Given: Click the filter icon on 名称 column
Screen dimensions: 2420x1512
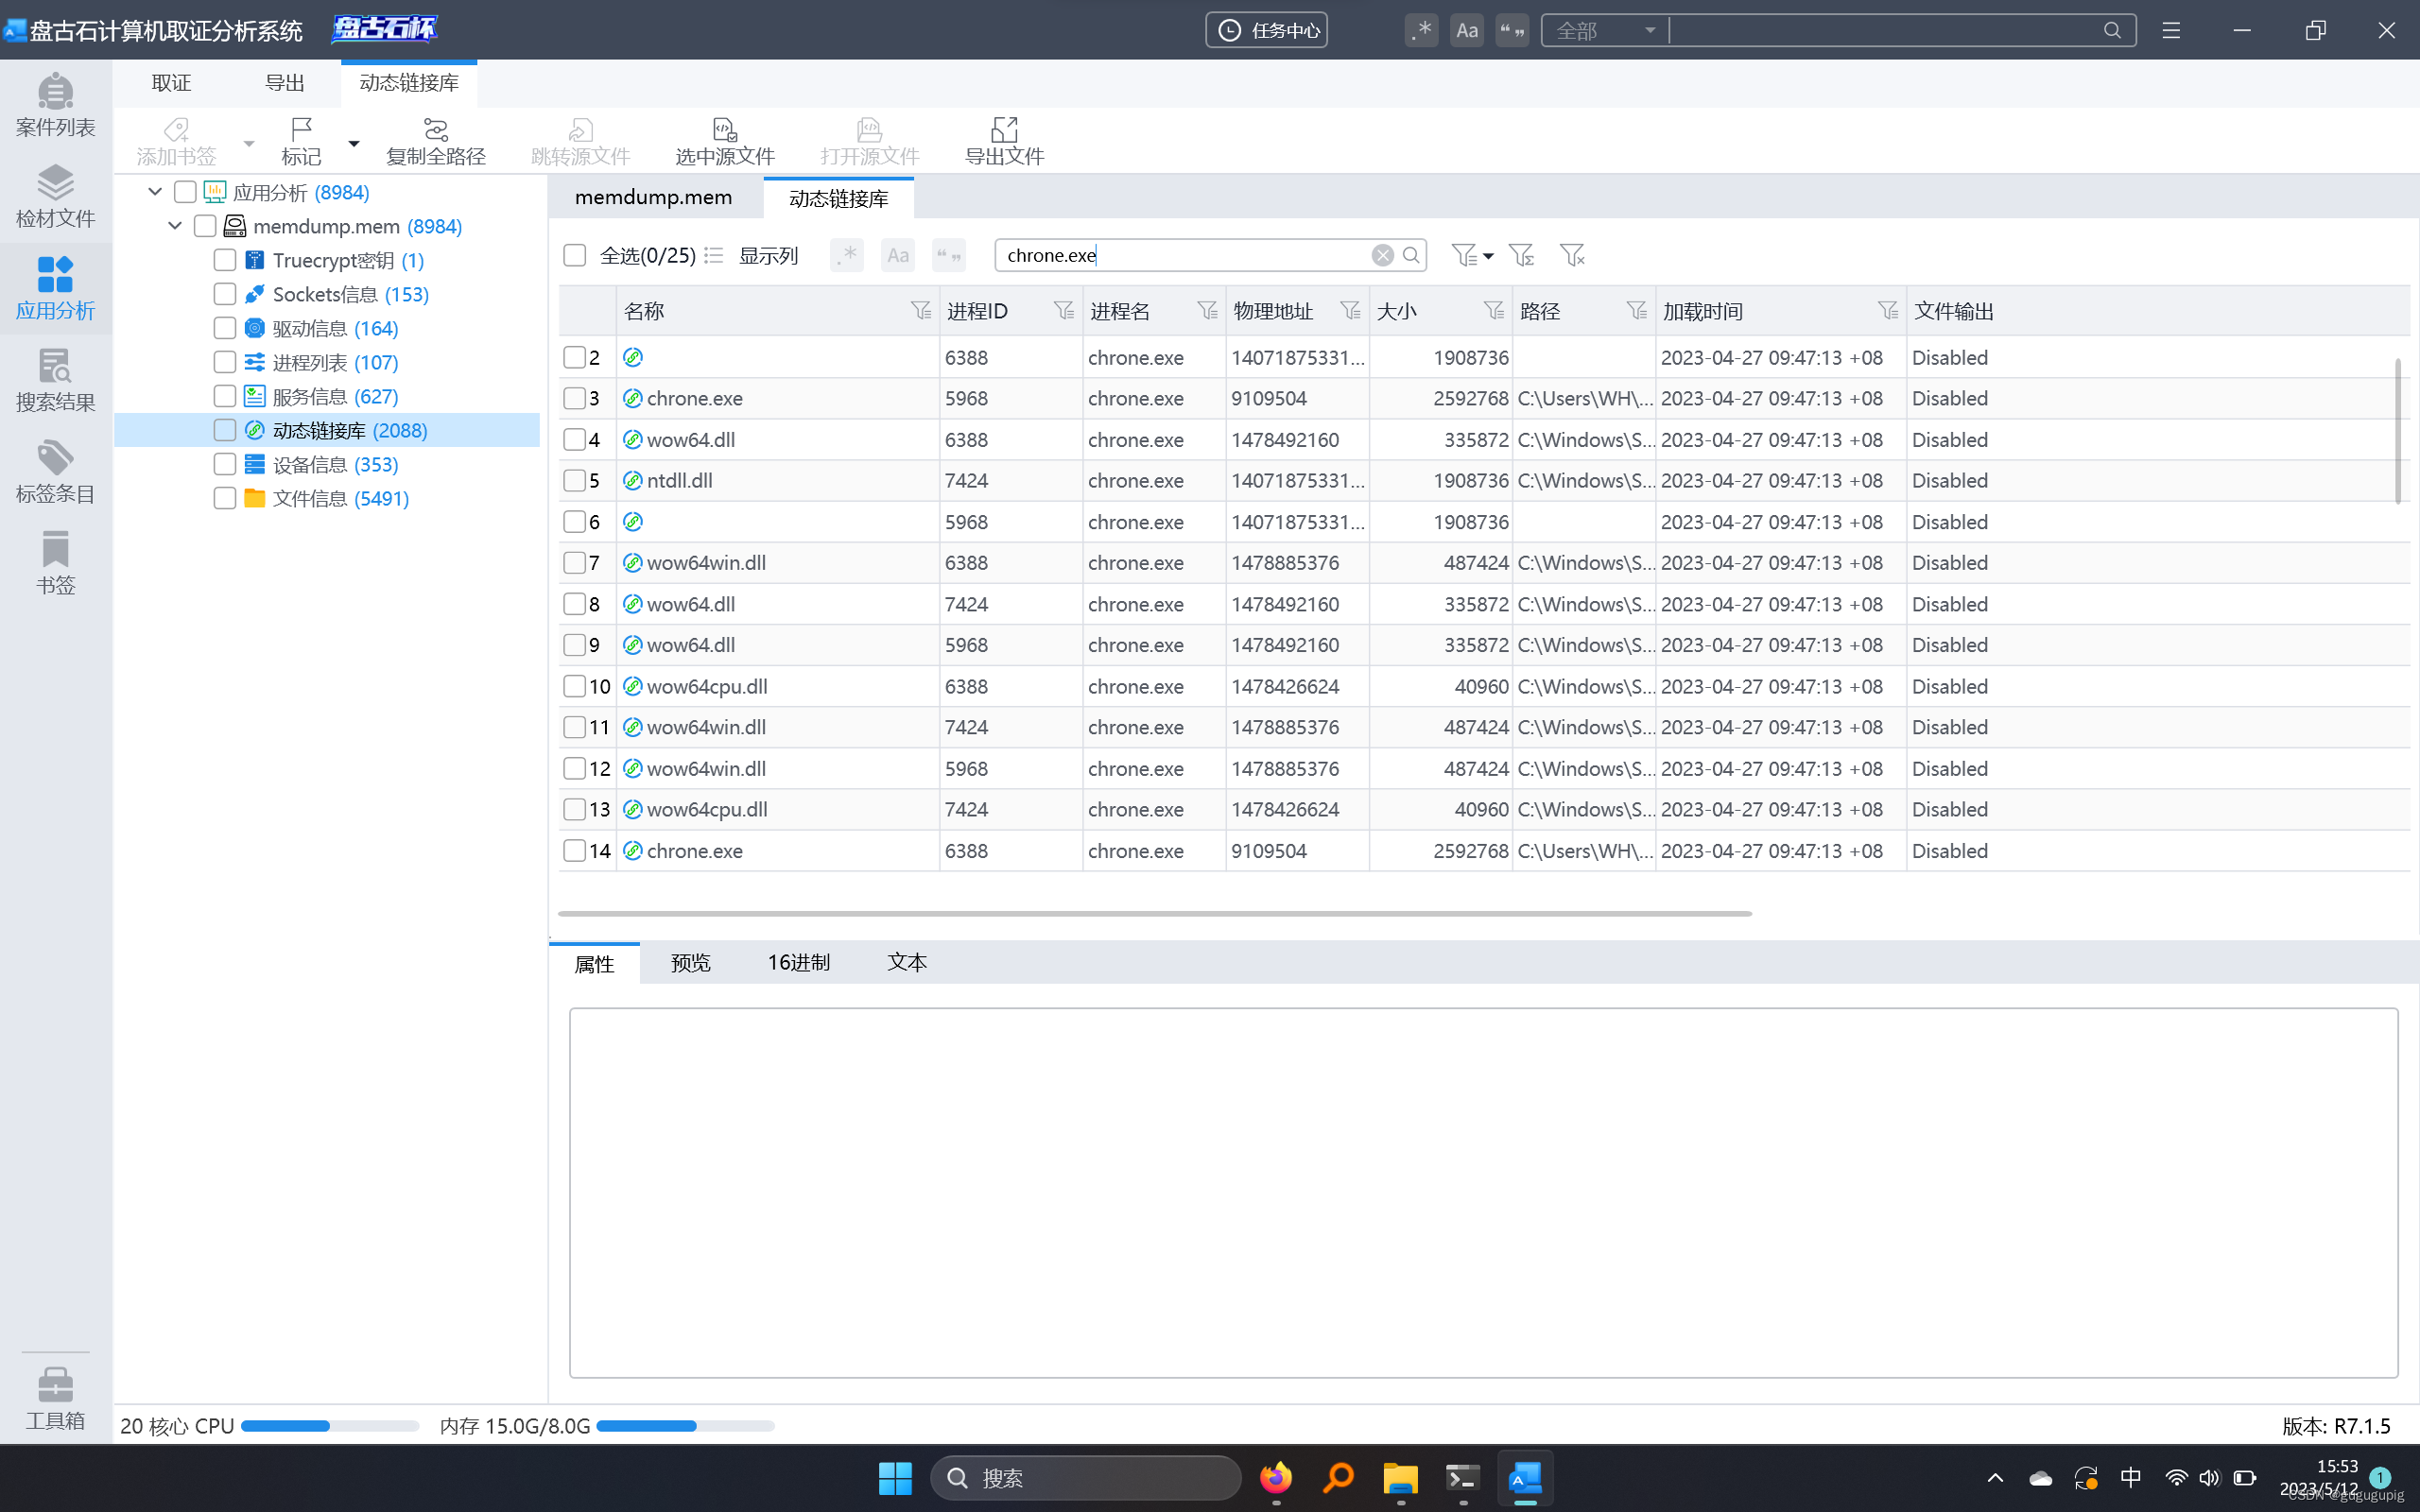Looking at the screenshot, I should pos(920,311).
